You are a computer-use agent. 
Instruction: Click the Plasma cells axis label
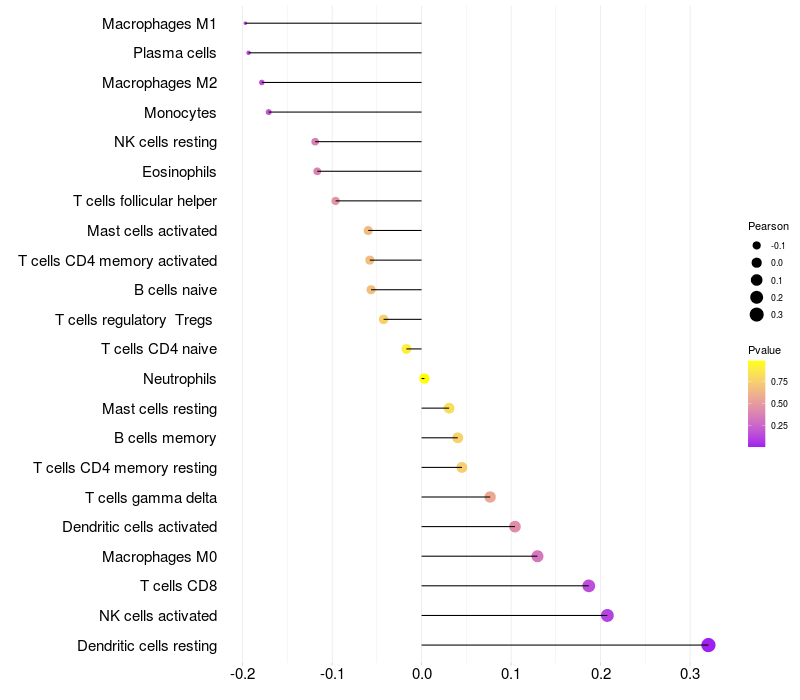(x=175, y=53)
